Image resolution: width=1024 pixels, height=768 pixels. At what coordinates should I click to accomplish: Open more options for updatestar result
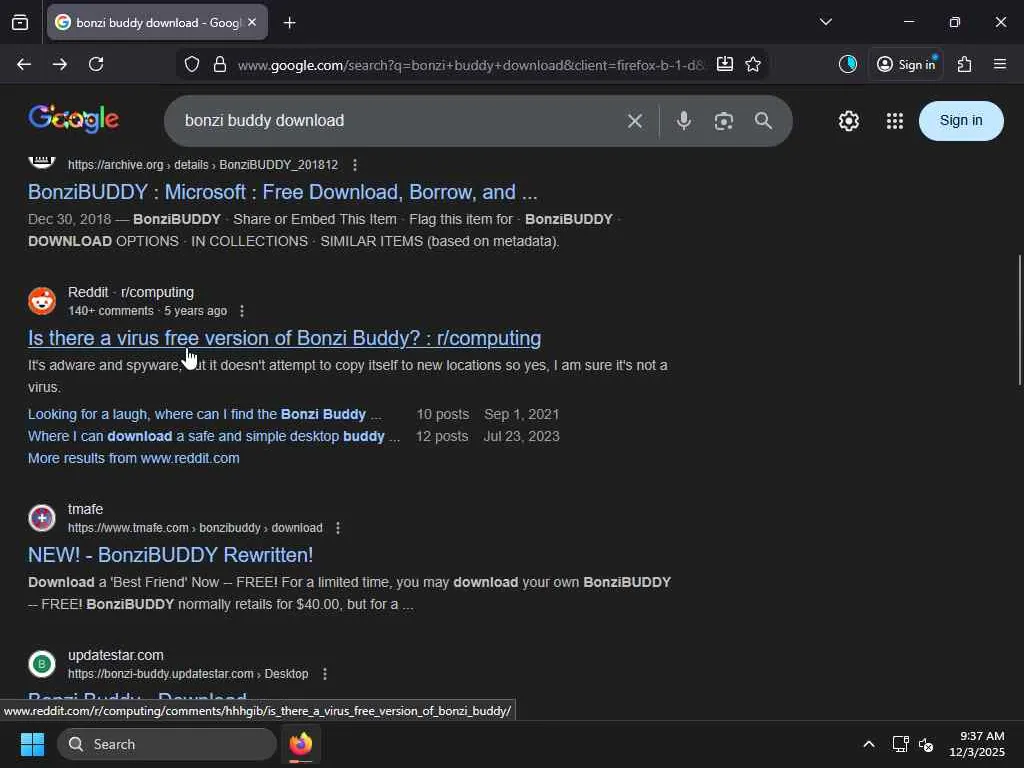(x=325, y=674)
